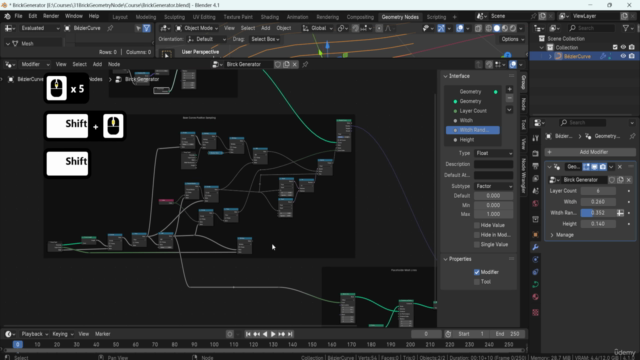Enable the Hide Value checkbox
Screen dimensions: 640x360
477,225
